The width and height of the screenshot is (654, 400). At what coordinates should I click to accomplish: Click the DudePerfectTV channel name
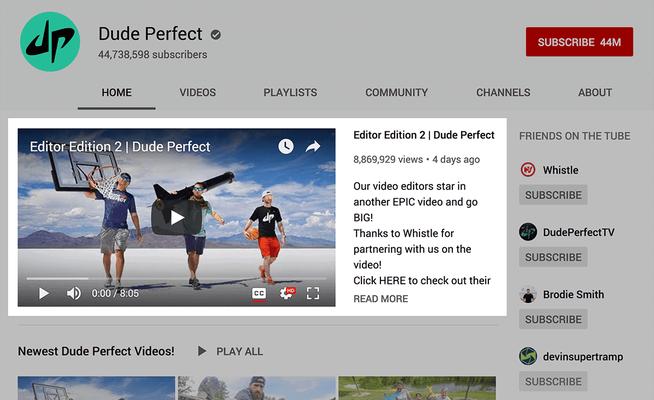click(579, 232)
